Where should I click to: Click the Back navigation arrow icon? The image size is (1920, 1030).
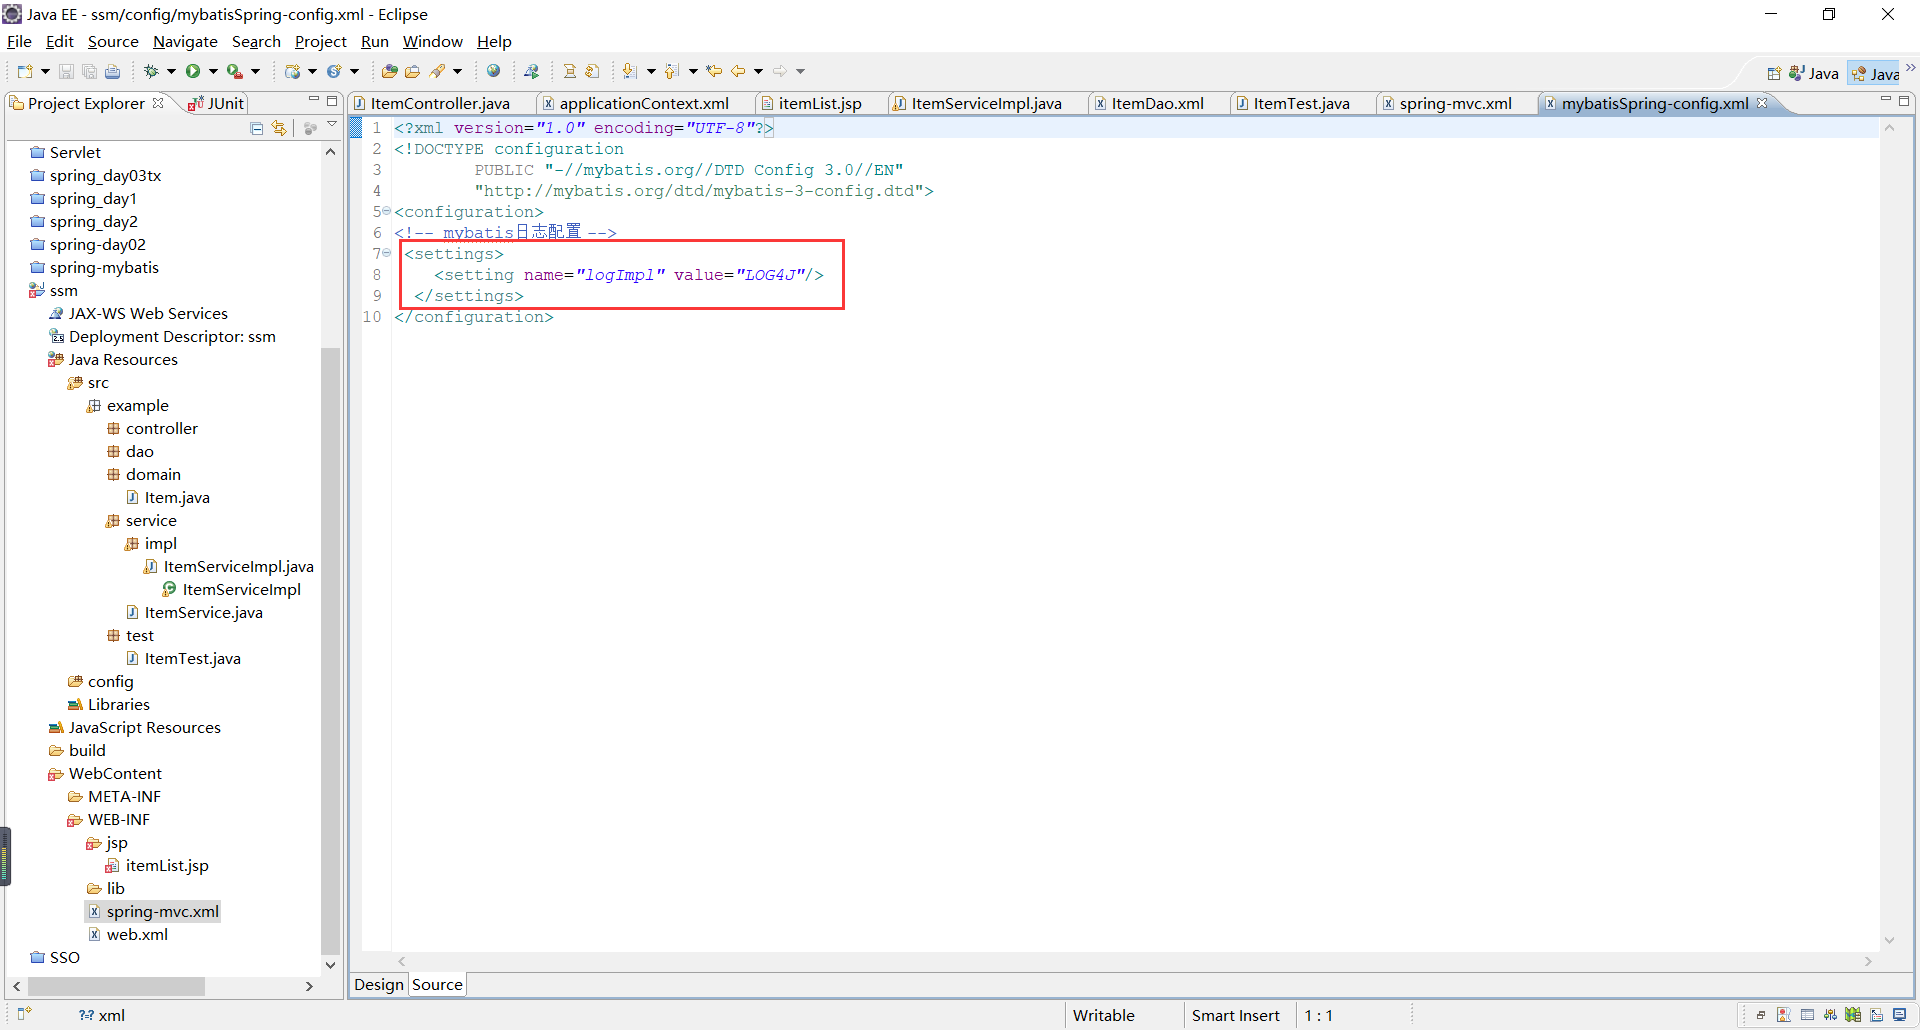click(x=738, y=71)
